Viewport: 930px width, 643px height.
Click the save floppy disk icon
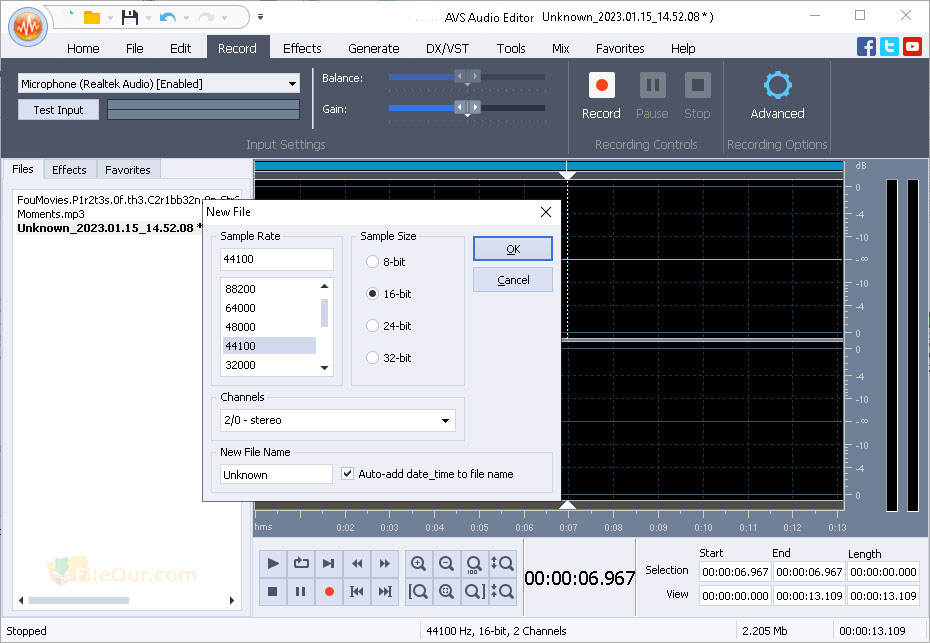click(x=129, y=17)
